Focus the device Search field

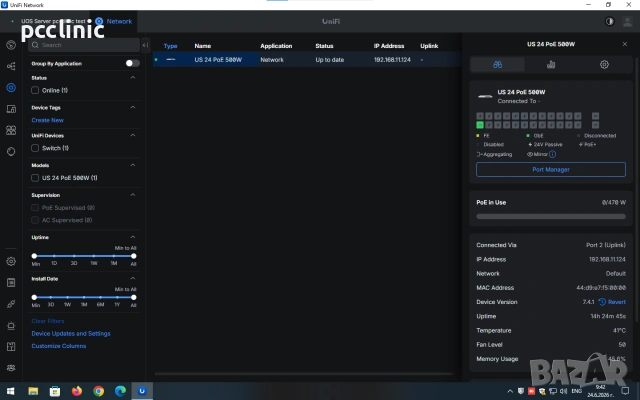click(84, 45)
